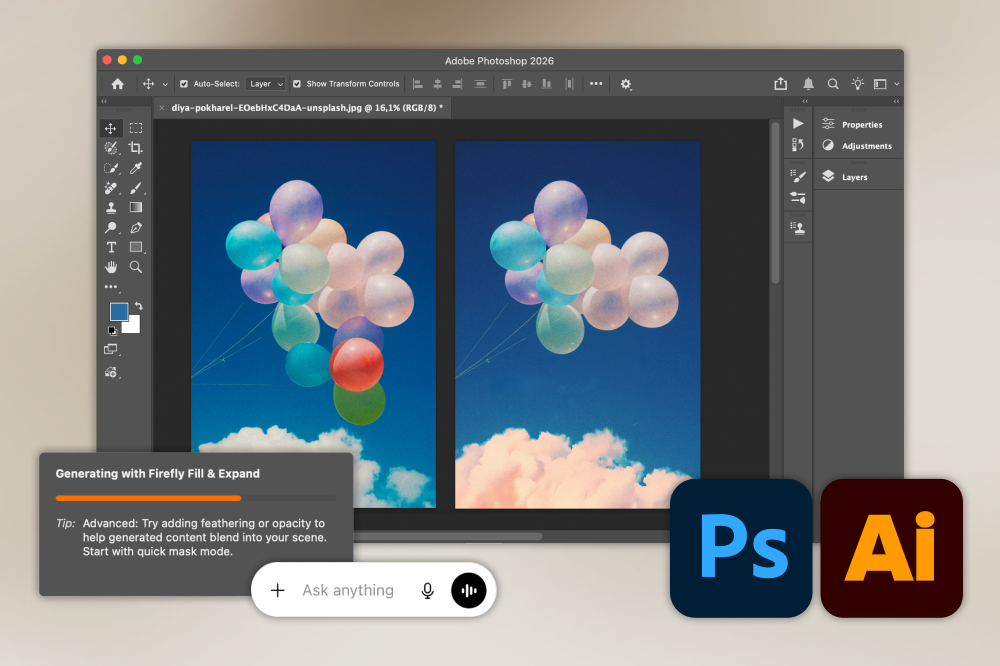Select the Zoom tool in tools panel
The height and width of the screenshot is (666, 1000).
[136, 267]
